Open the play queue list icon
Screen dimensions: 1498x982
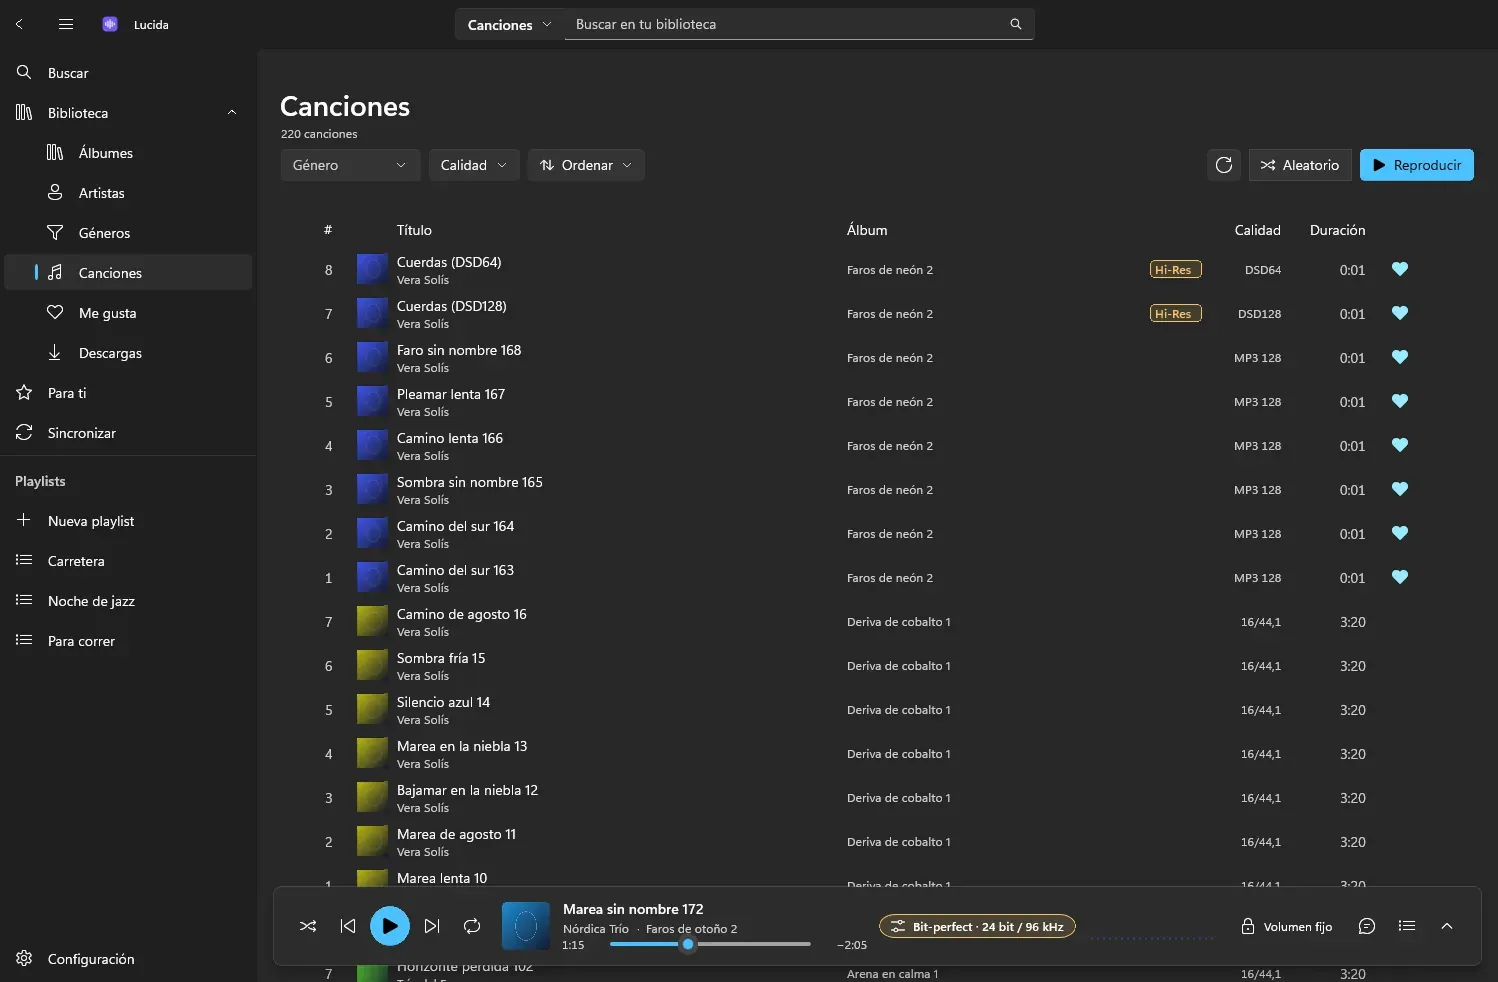click(x=1407, y=926)
